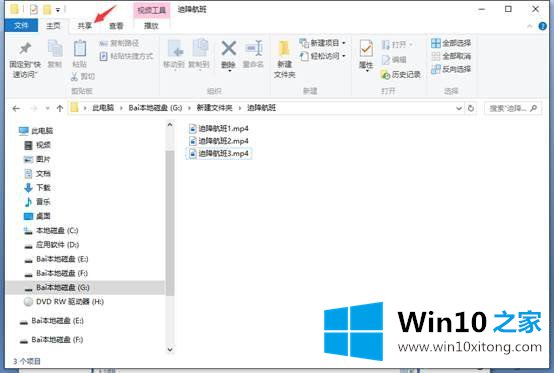This screenshot has height=373, width=554.
Task: Click the Copy to icon
Action: pos(200,49)
